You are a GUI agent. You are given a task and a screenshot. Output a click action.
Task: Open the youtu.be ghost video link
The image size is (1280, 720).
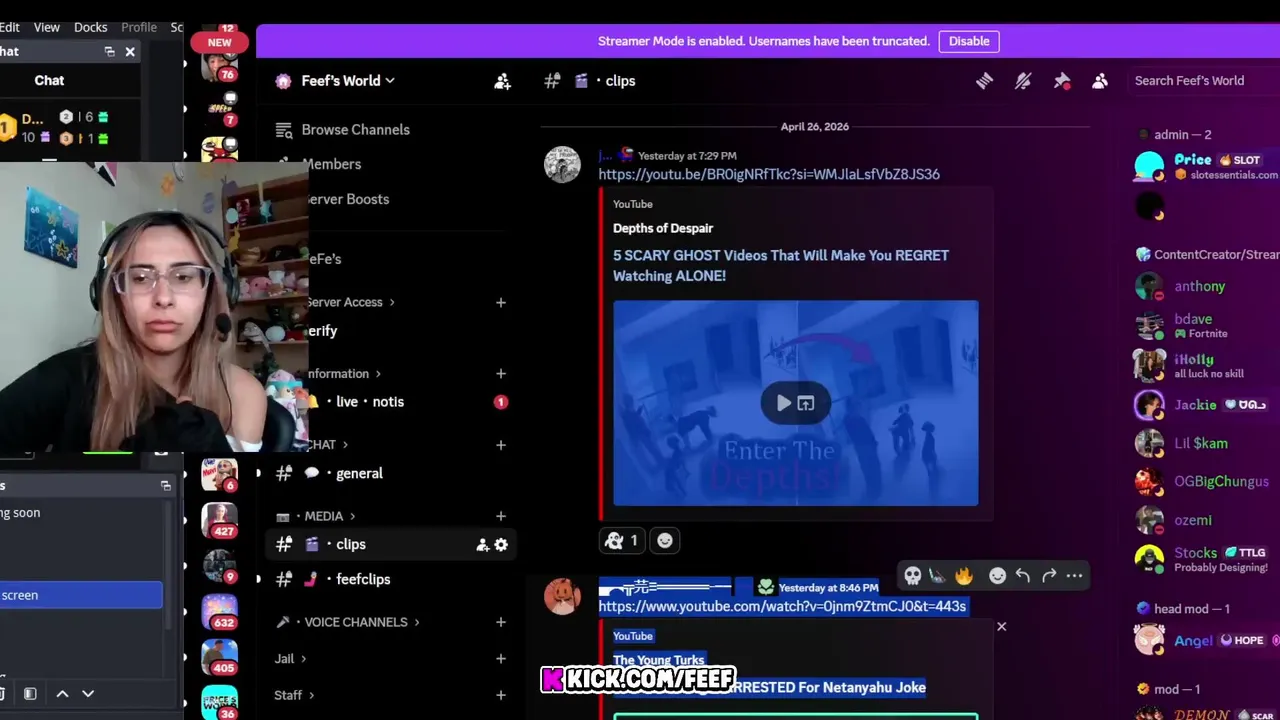pyautogui.click(x=769, y=174)
